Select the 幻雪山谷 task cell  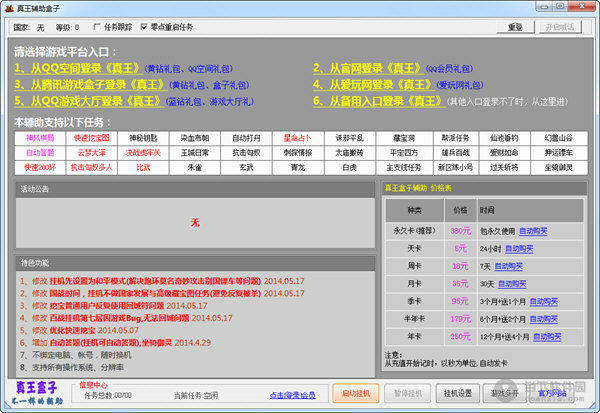[x=559, y=138]
